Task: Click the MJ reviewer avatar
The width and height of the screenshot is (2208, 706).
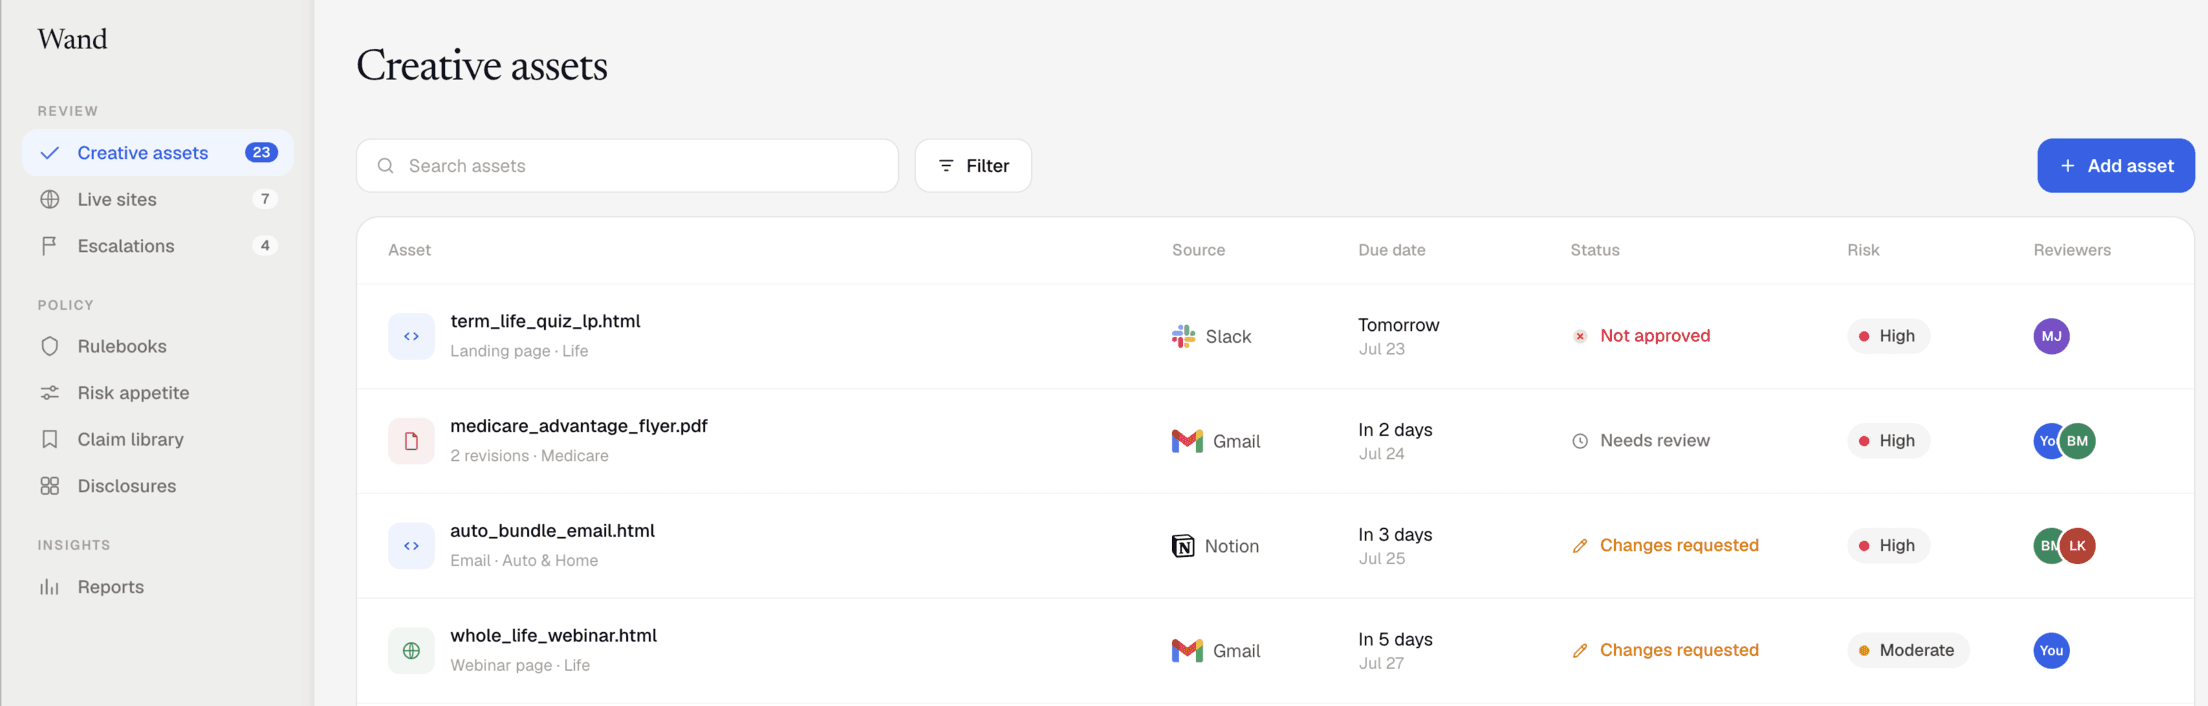Action: pyautogui.click(x=2051, y=336)
